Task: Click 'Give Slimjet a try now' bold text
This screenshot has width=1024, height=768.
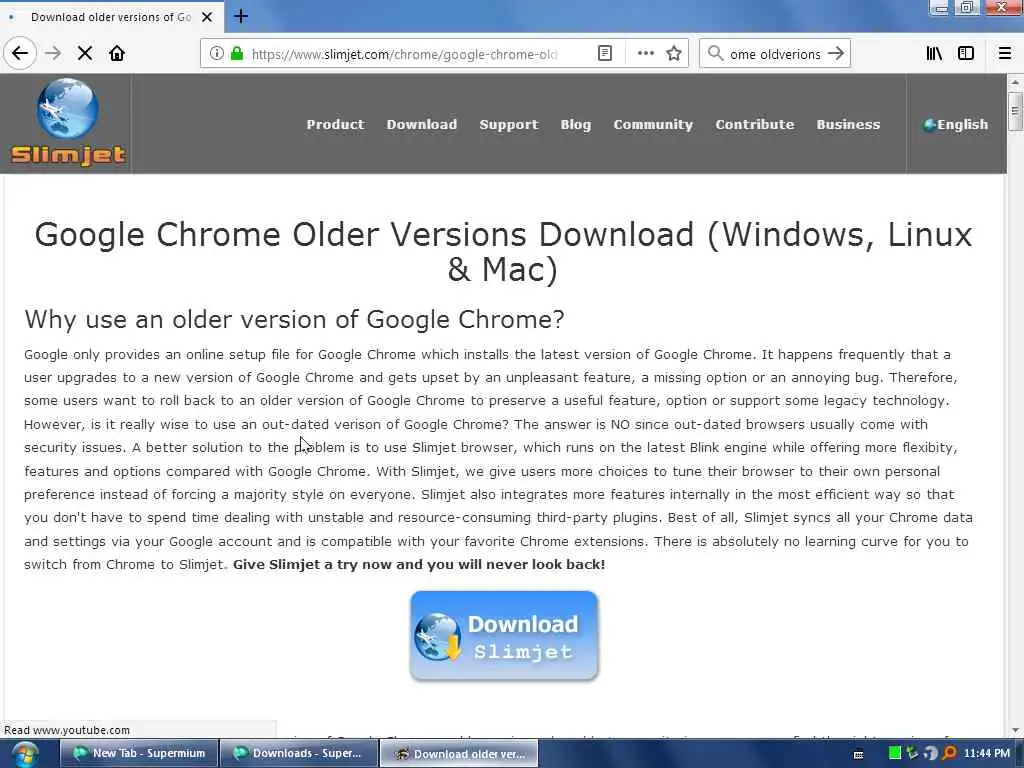Action: click(x=419, y=564)
